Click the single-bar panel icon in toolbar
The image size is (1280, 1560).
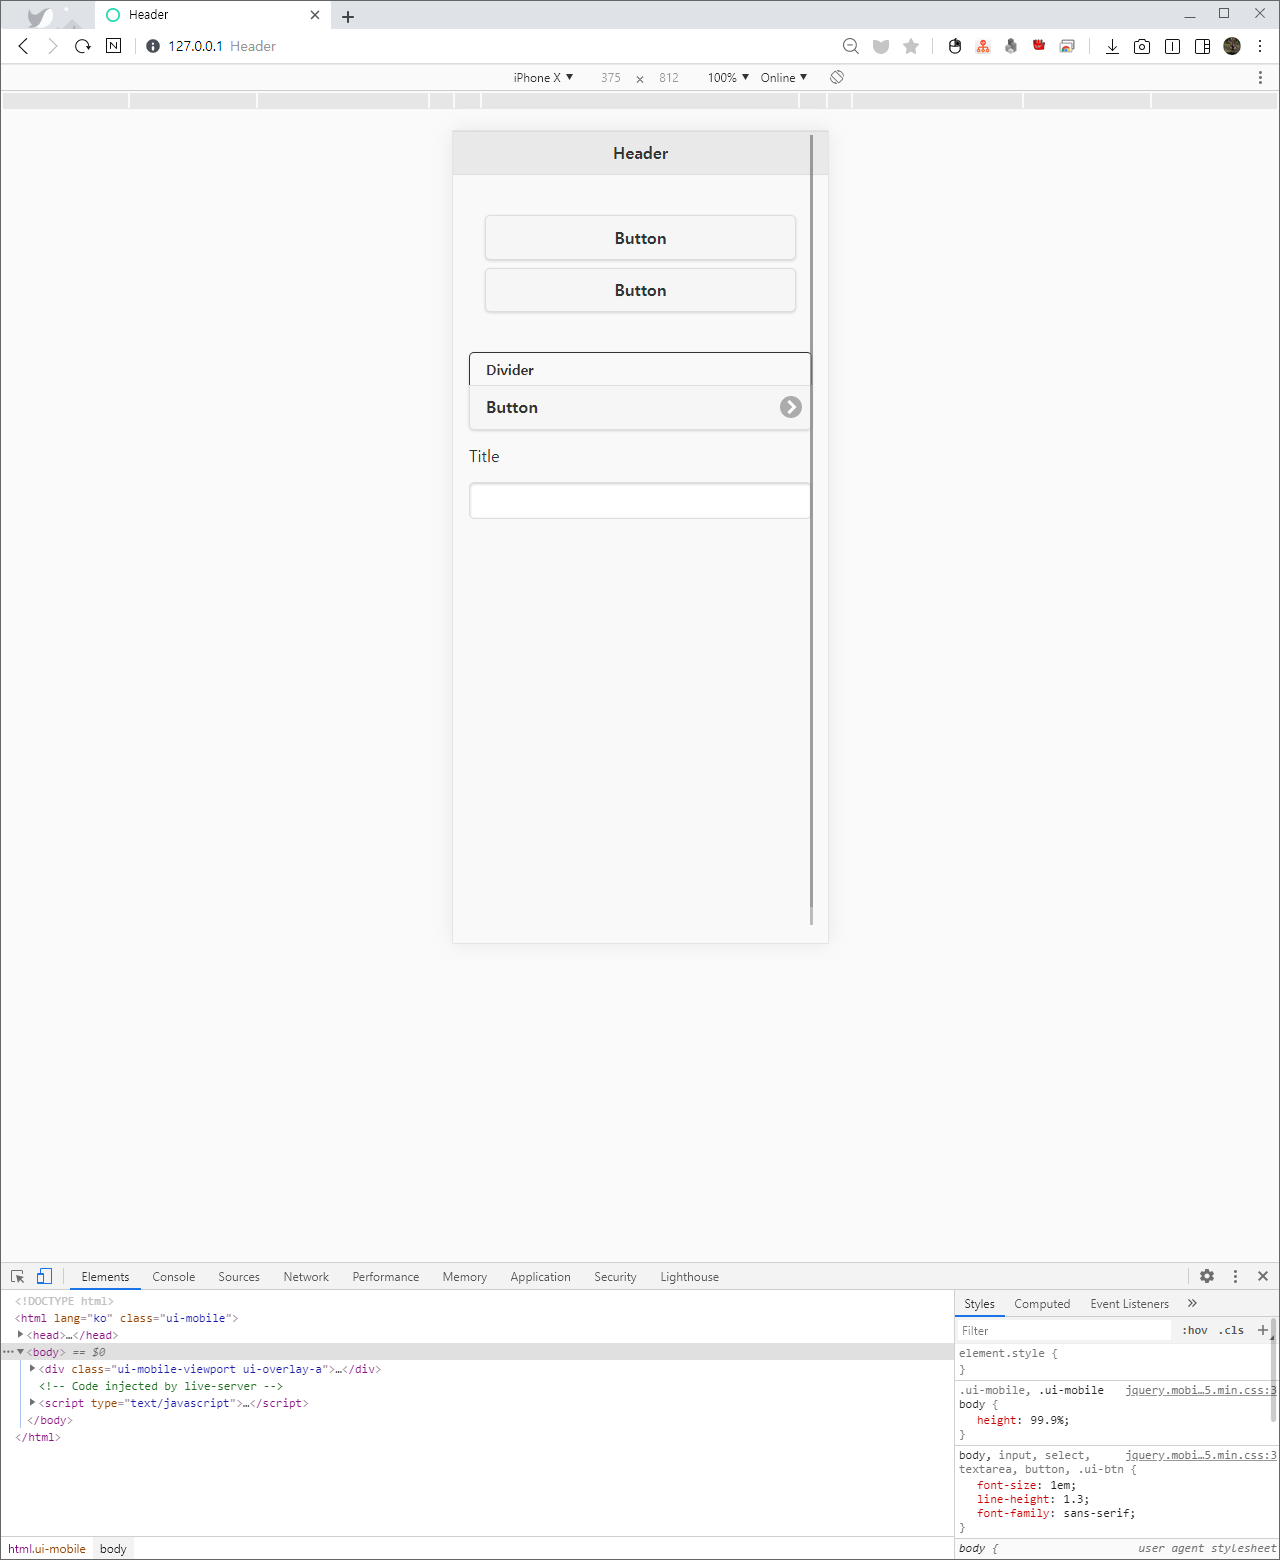[1172, 46]
